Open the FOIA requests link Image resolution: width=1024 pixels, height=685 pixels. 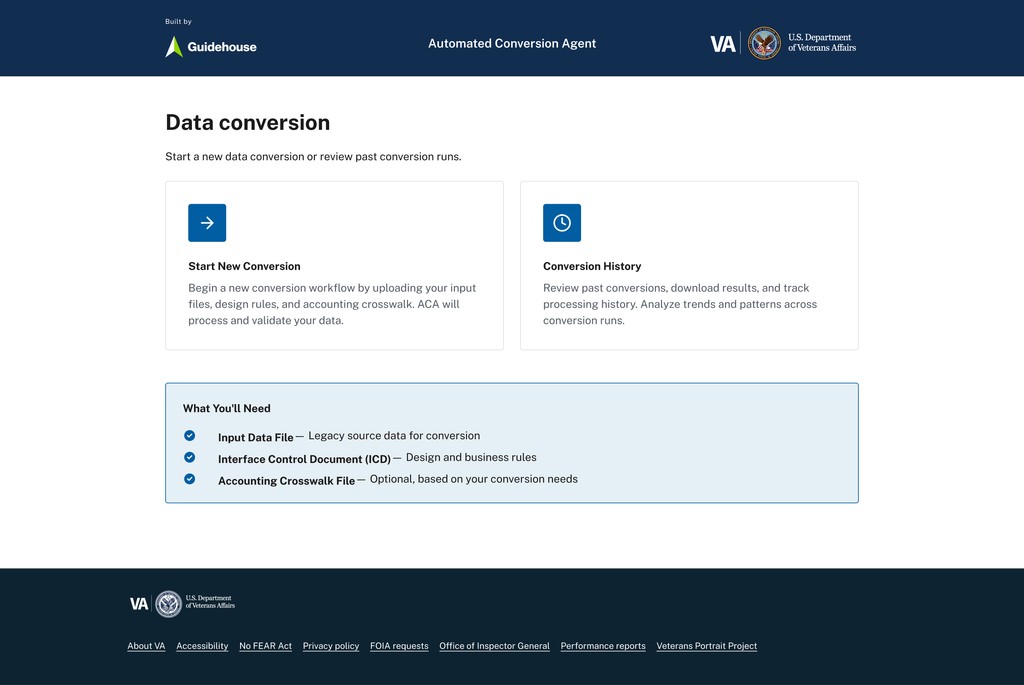[x=399, y=646]
